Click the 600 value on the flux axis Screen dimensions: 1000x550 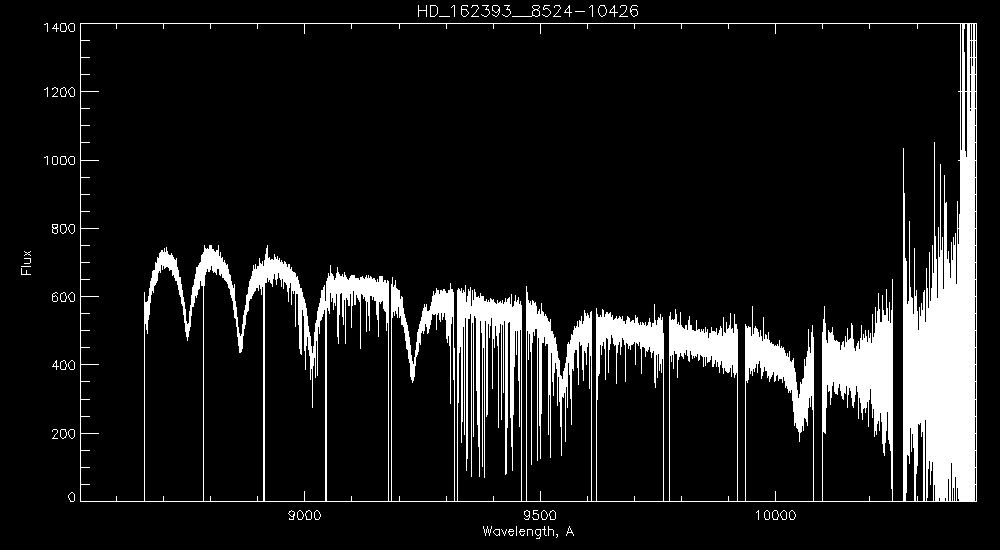pyautogui.click(x=63, y=297)
